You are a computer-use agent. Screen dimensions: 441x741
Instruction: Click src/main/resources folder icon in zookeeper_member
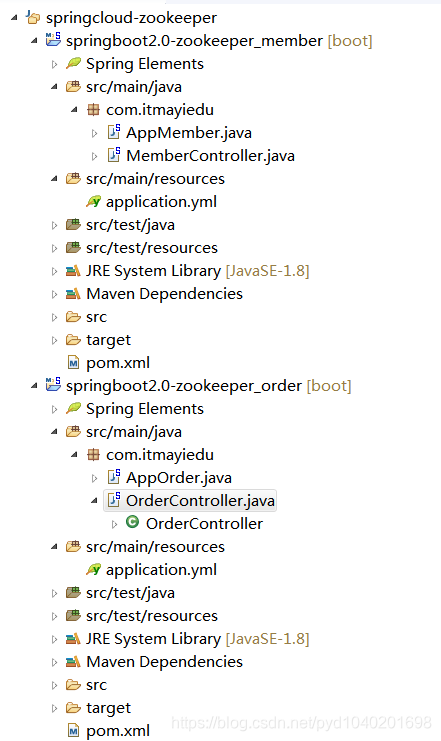tap(73, 179)
